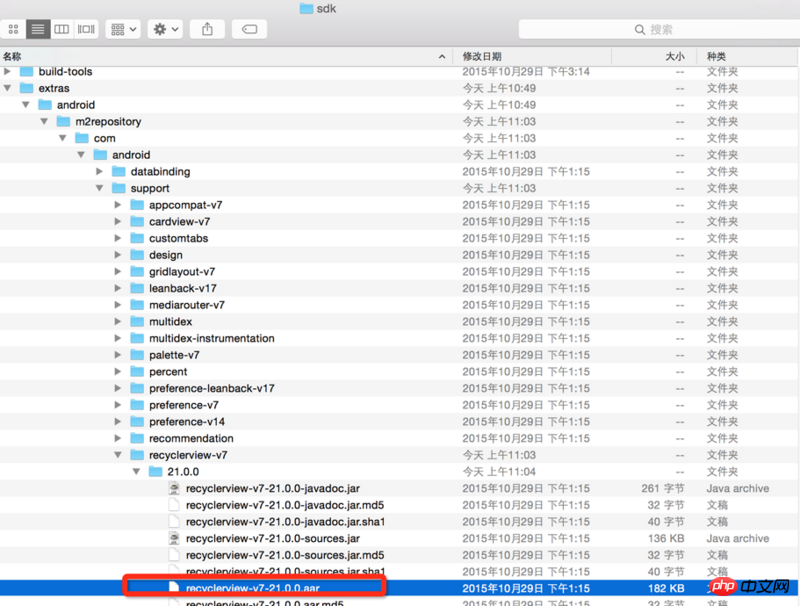Sort by the 修改日期 column header

(482, 57)
